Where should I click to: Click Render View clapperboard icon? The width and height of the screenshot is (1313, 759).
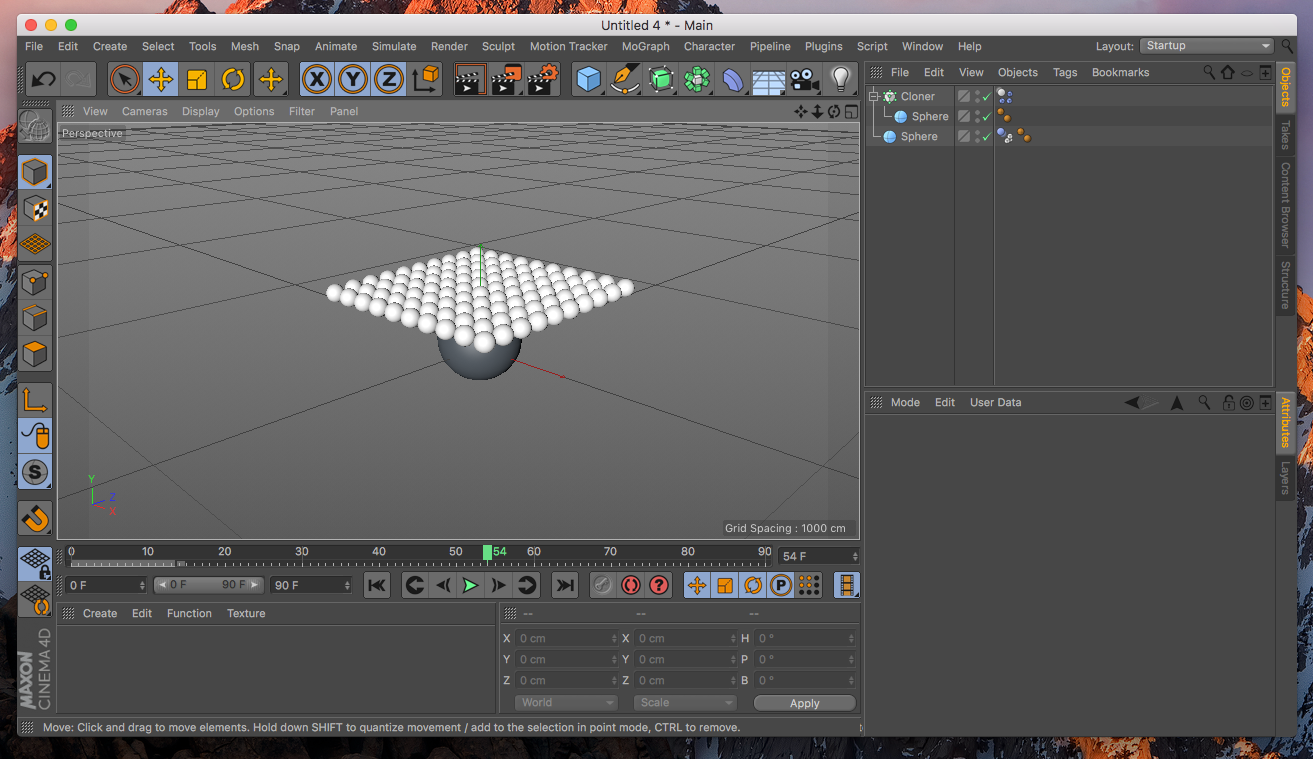(x=470, y=79)
